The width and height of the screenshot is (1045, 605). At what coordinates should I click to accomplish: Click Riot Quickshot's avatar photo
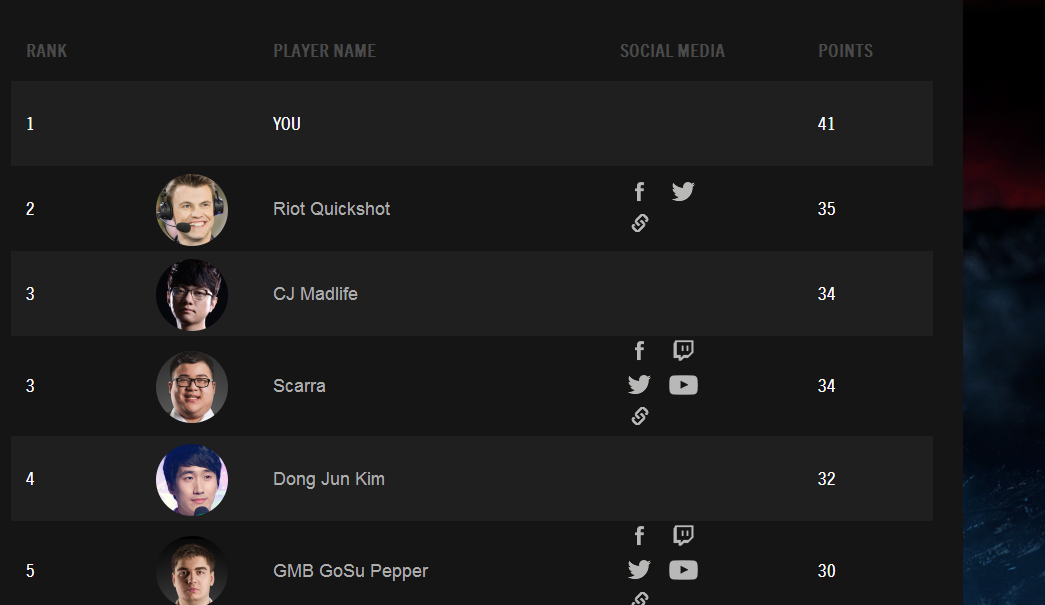(x=192, y=210)
